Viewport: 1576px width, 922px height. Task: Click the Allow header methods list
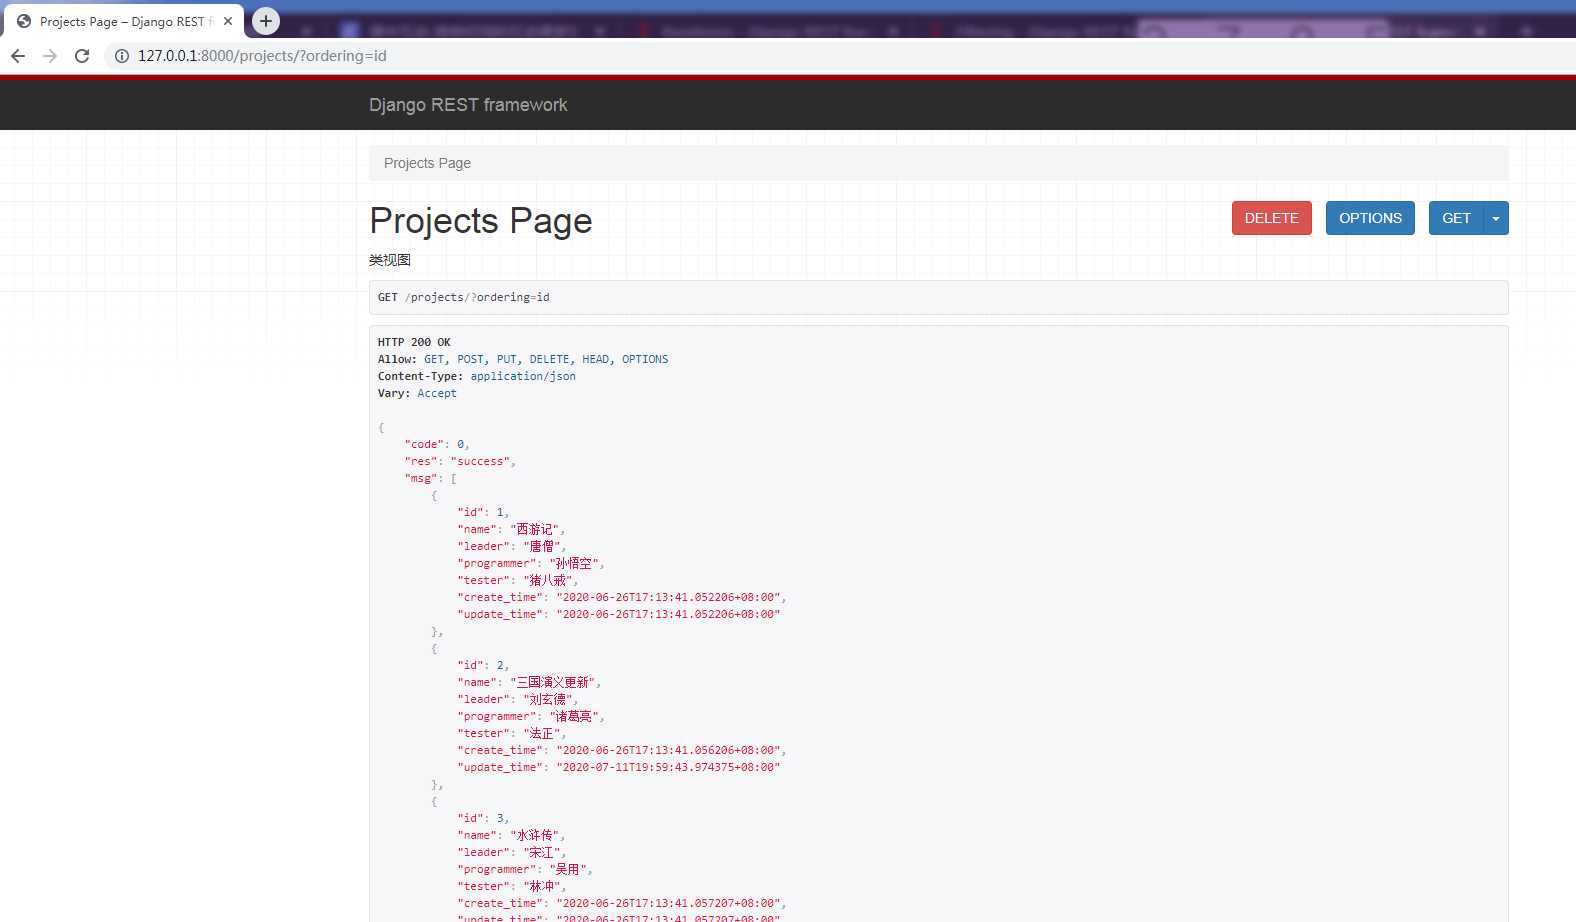click(546, 359)
